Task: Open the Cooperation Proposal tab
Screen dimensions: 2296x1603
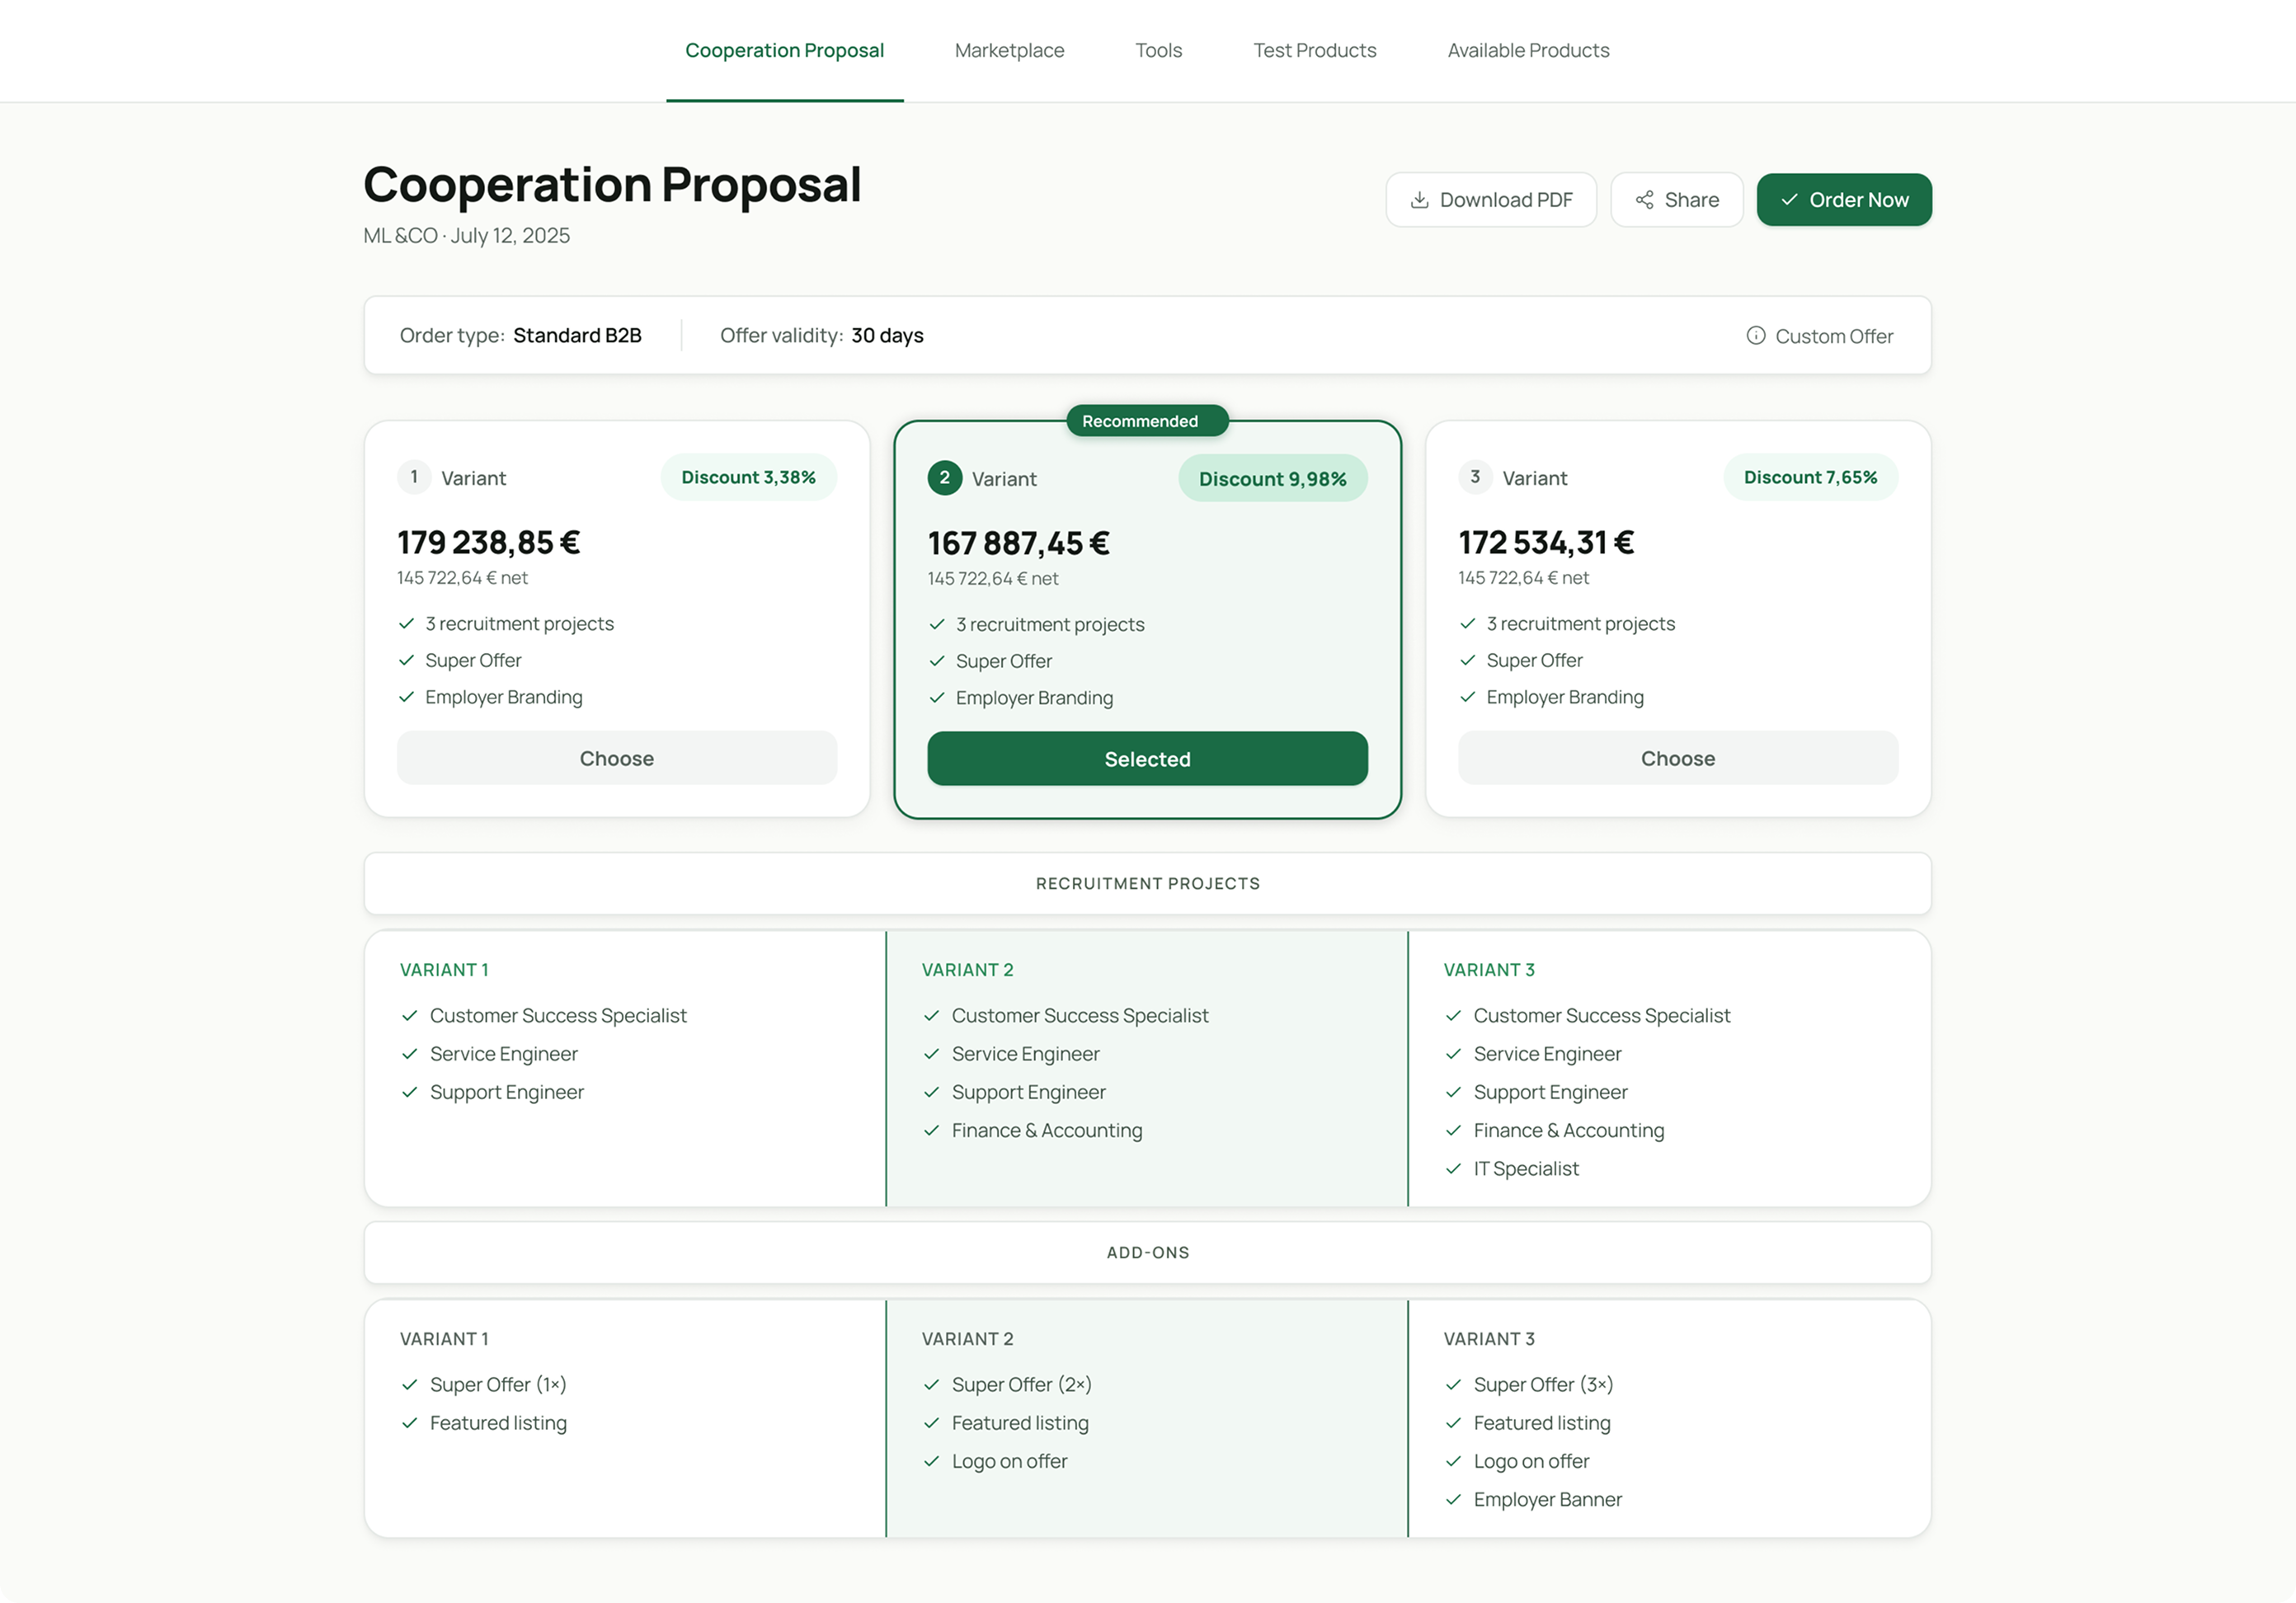Action: (x=784, y=50)
